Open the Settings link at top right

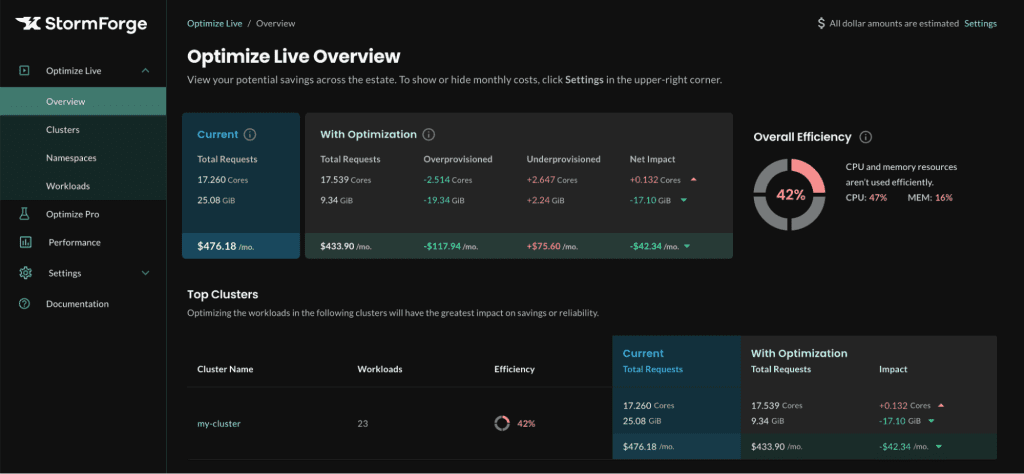click(981, 24)
